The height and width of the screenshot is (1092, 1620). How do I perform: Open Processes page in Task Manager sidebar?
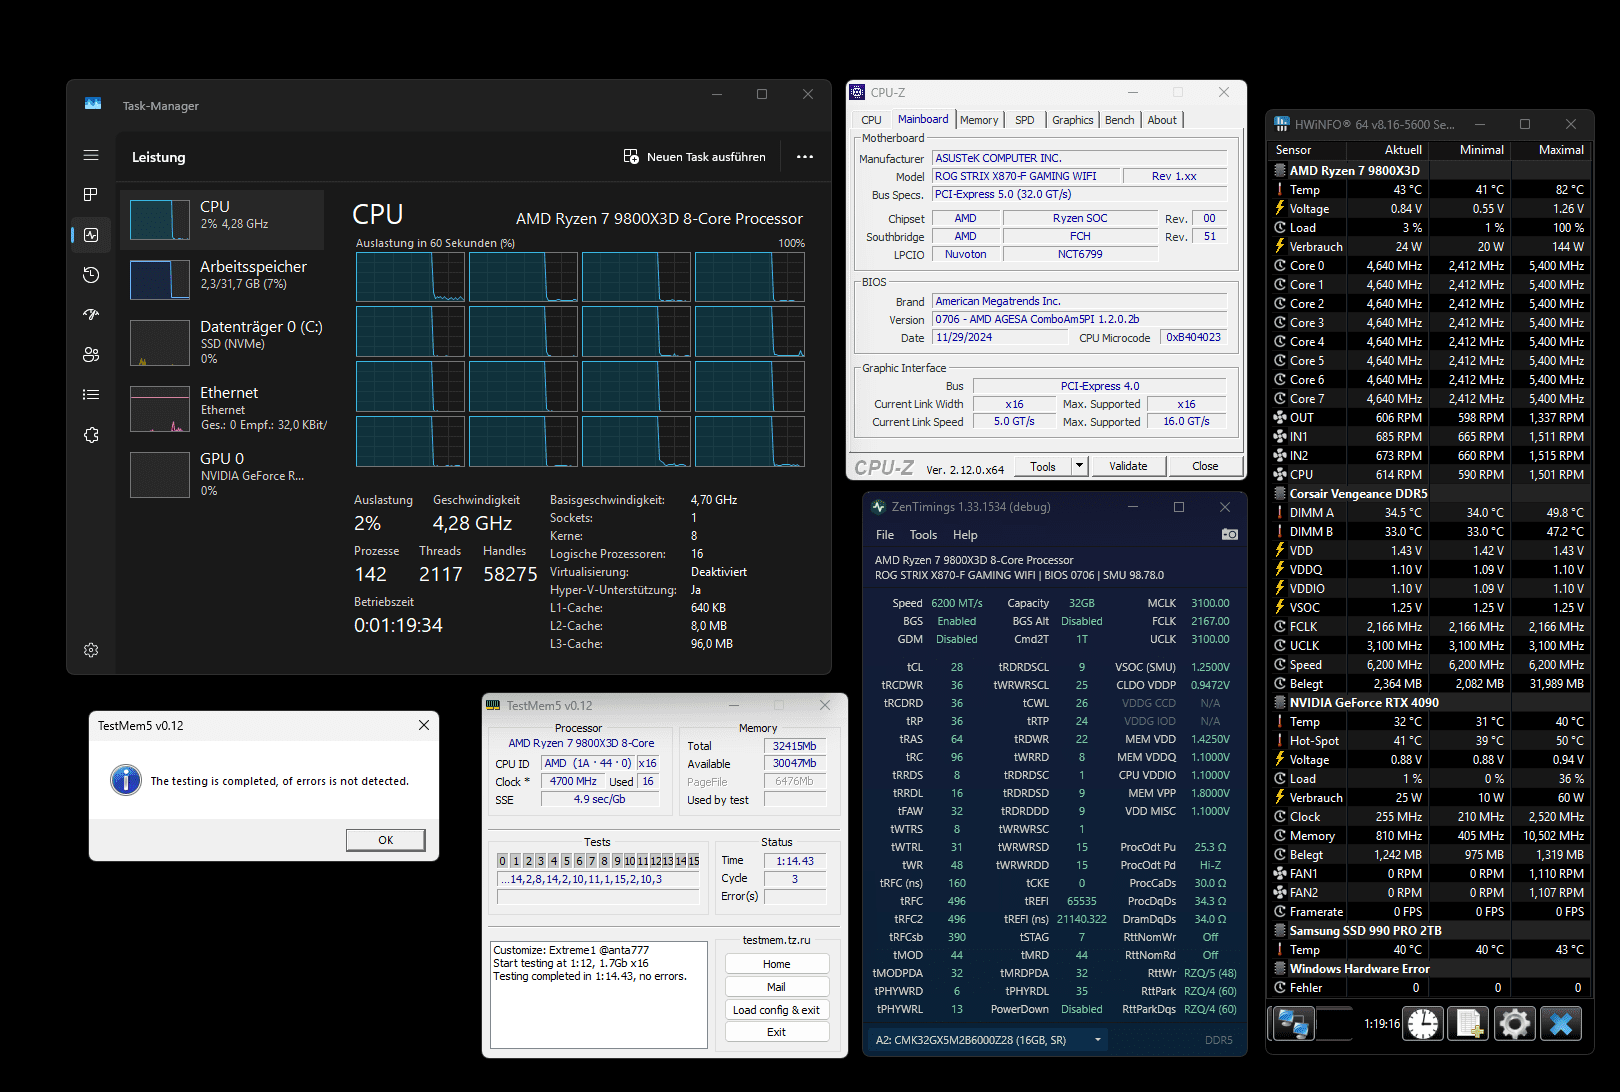click(x=91, y=194)
